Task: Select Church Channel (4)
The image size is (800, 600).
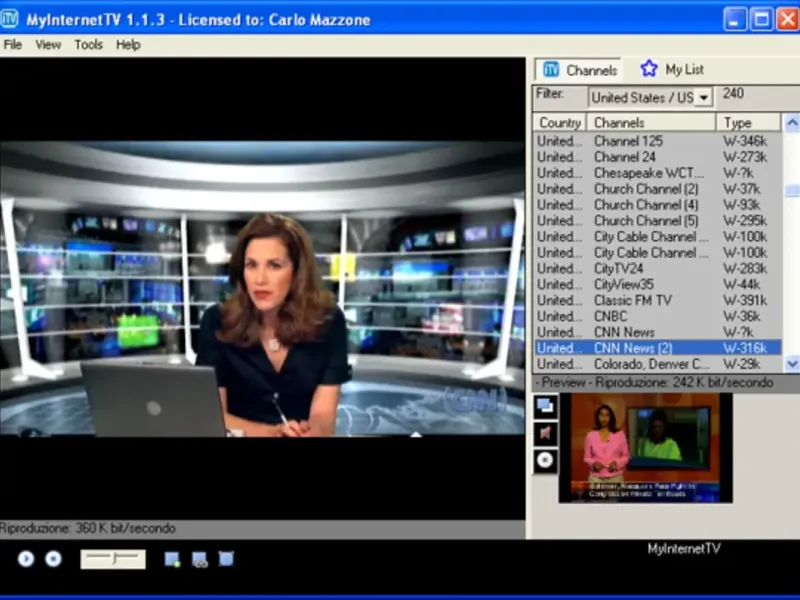Action: coord(658,205)
